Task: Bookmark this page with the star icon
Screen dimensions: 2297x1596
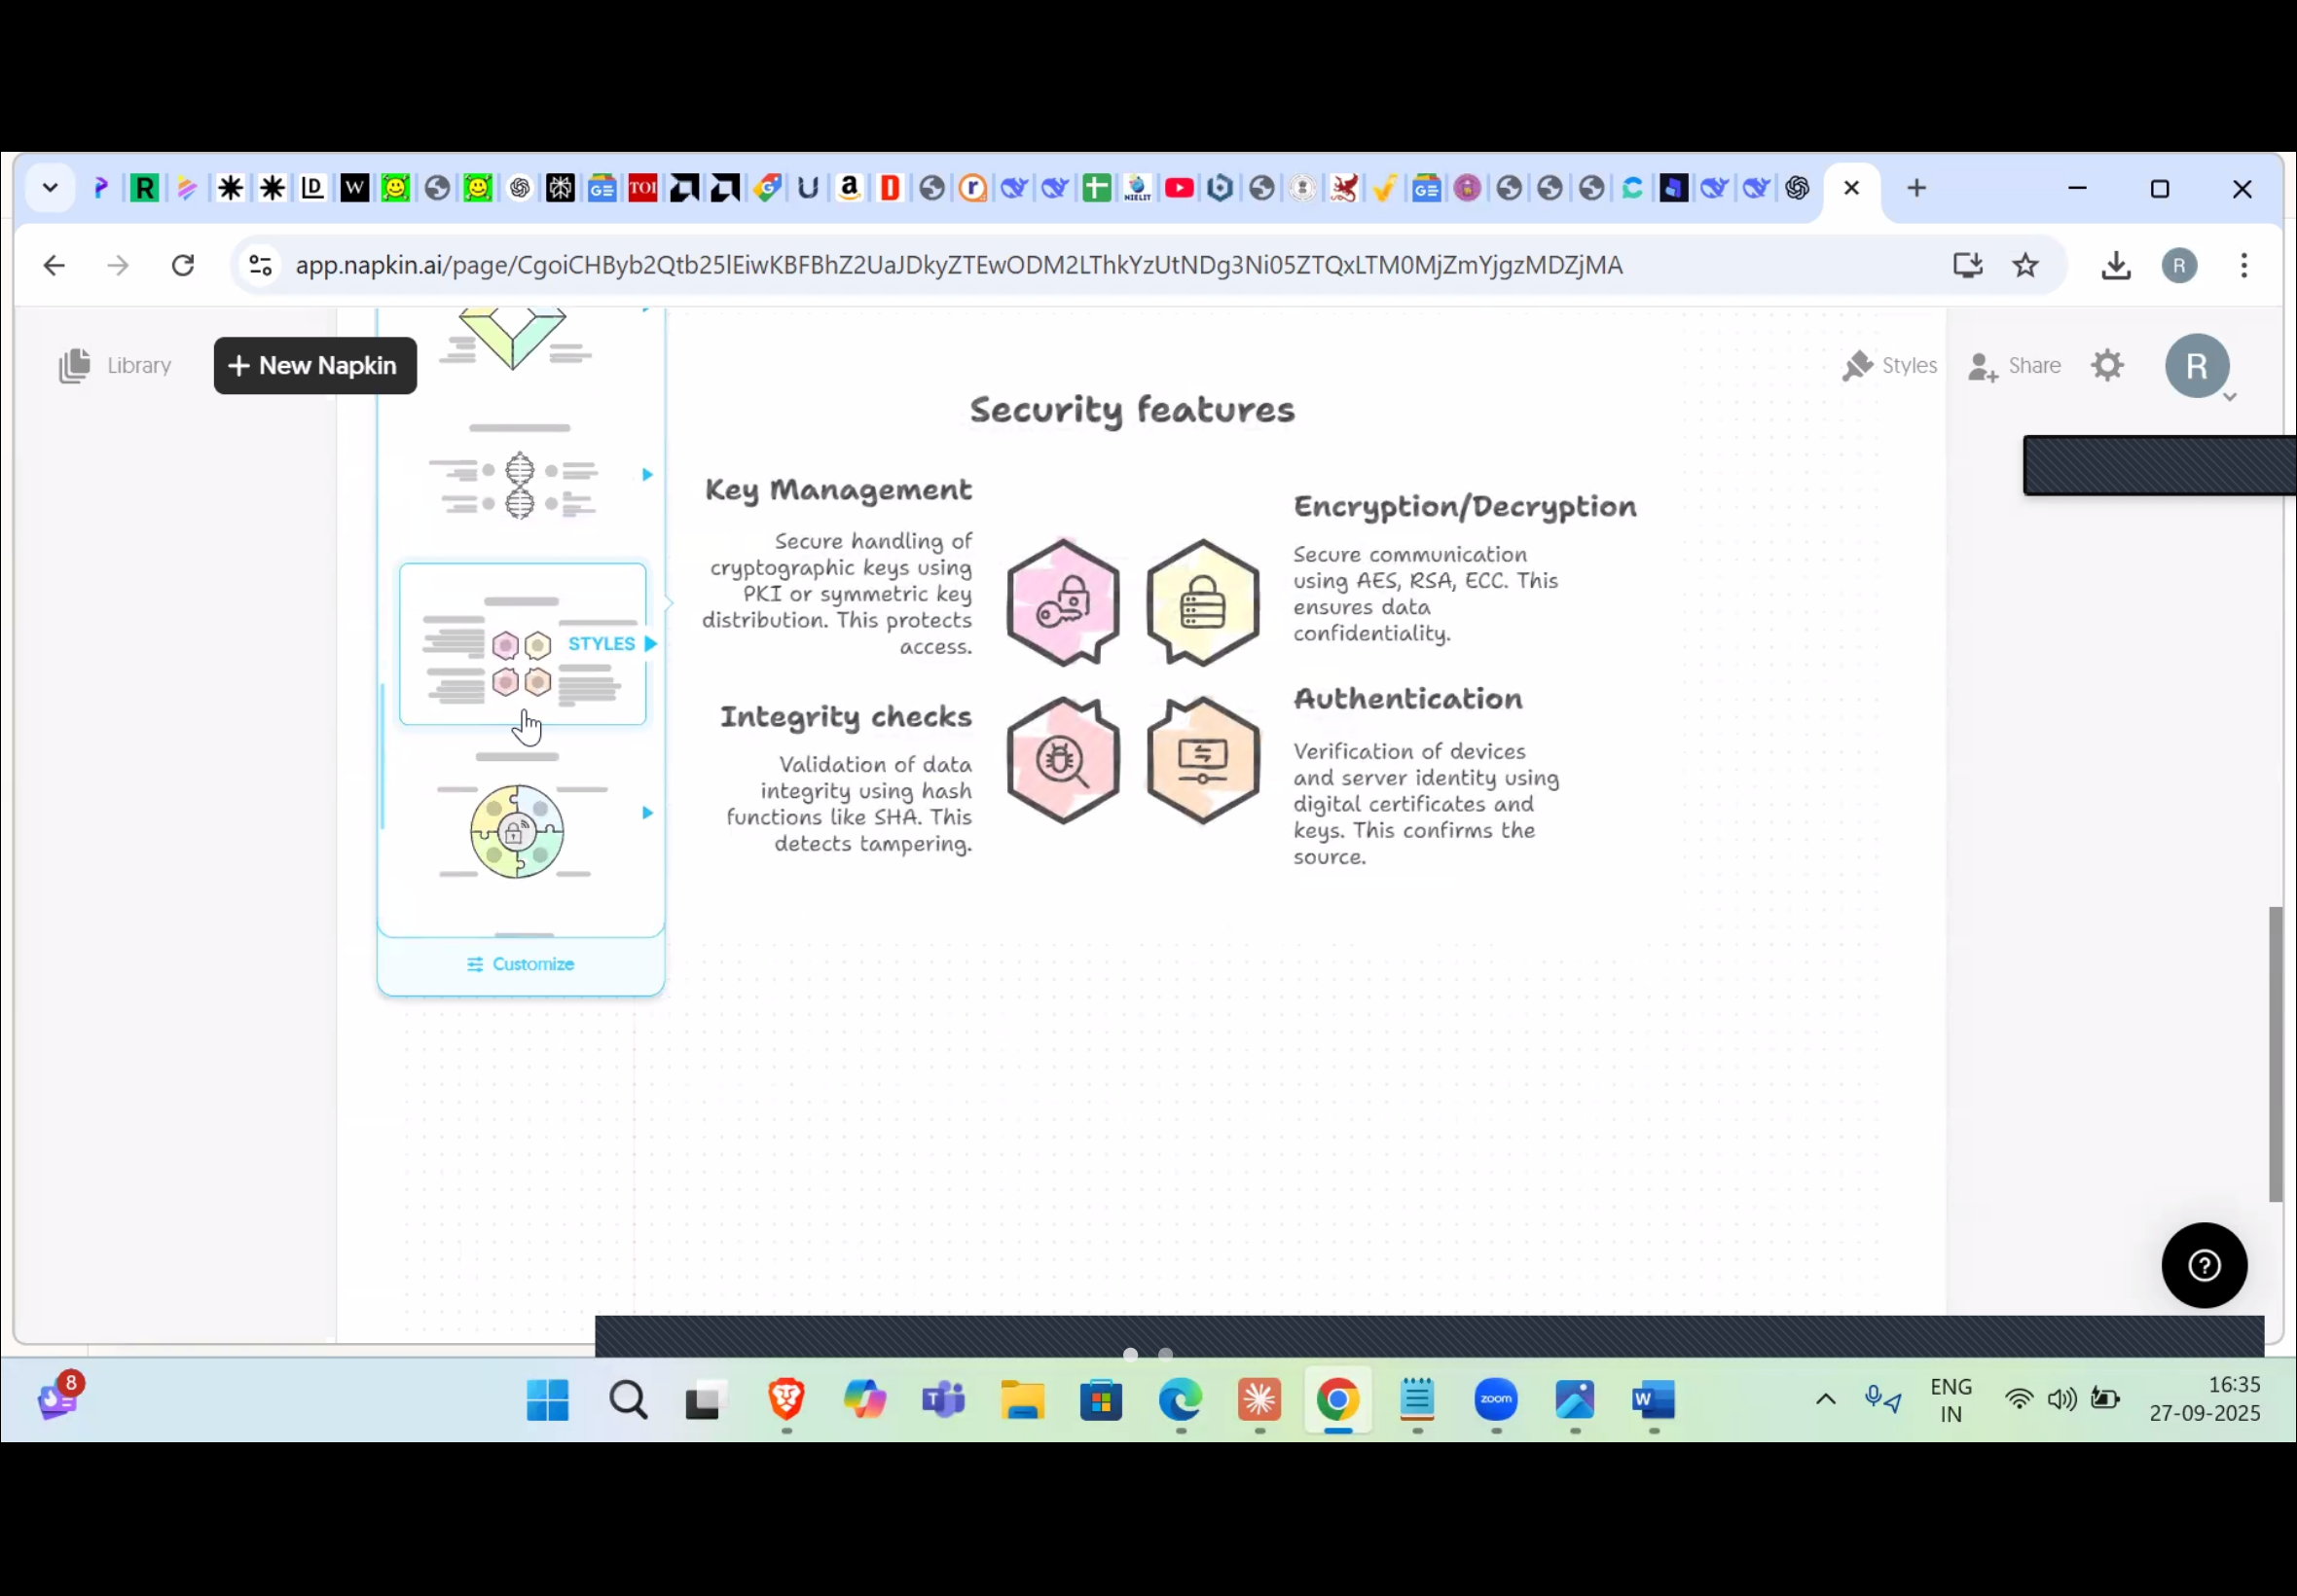Action: 2026,266
